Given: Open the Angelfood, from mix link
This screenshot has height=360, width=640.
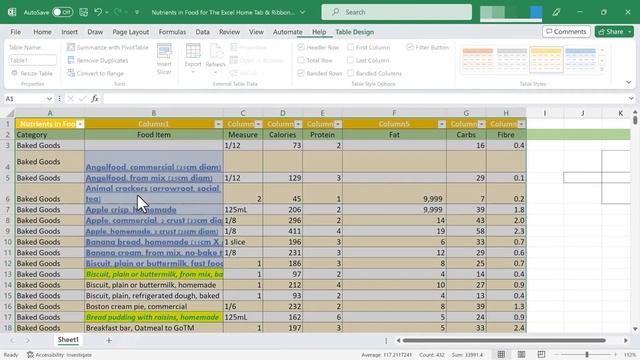Looking at the screenshot, I should [x=149, y=178].
